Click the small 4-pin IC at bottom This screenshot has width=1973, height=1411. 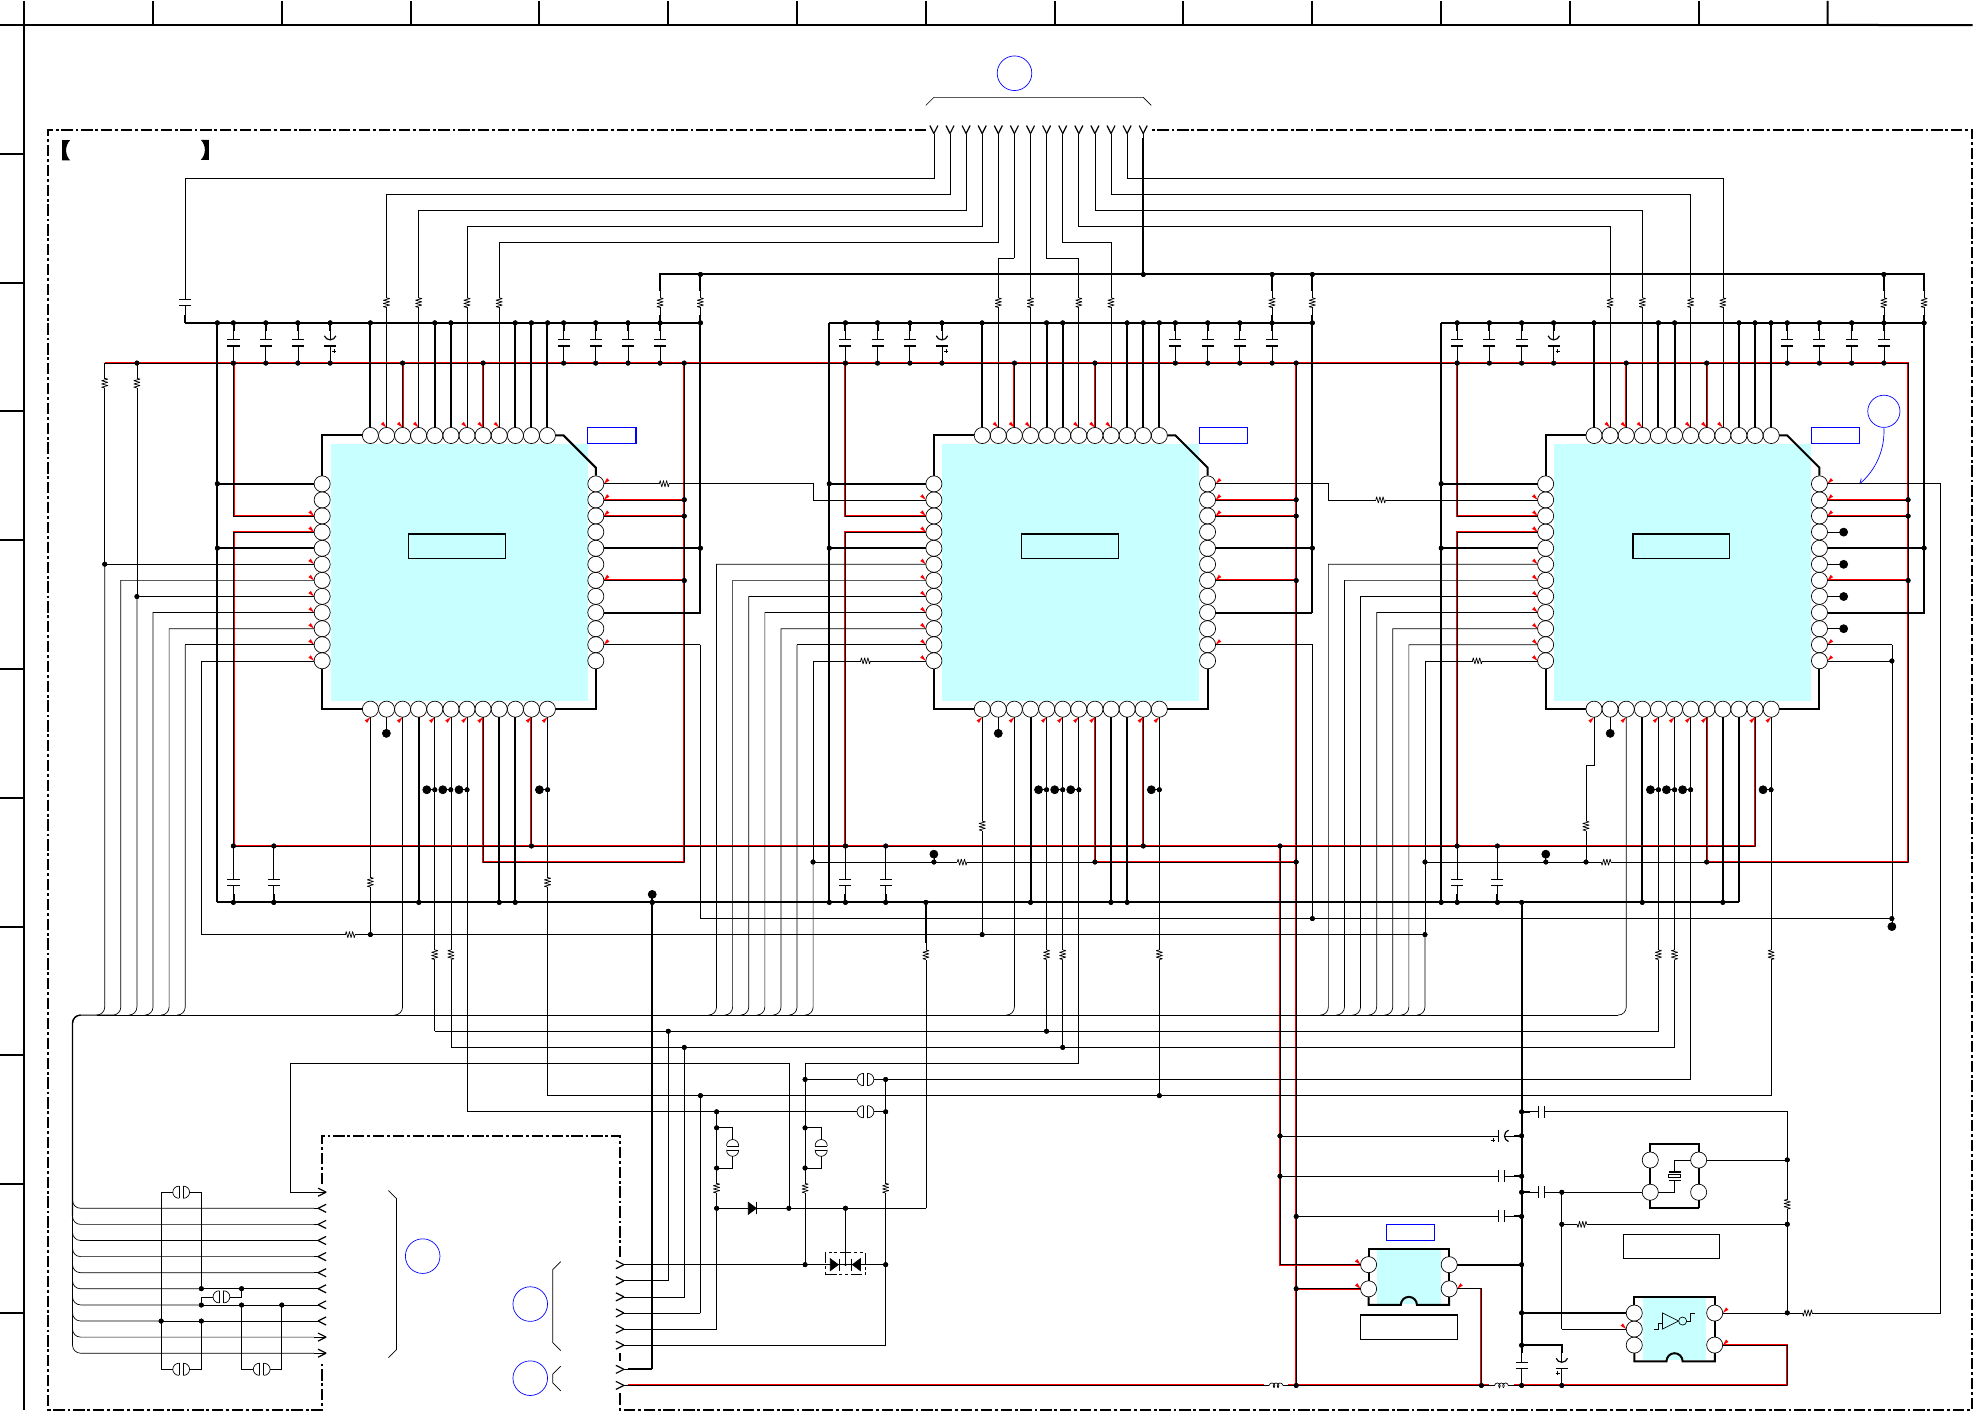click(x=1409, y=1278)
